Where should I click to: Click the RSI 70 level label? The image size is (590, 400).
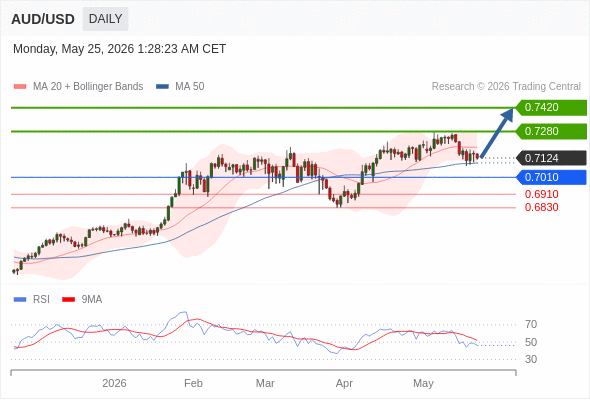tap(531, 324)
